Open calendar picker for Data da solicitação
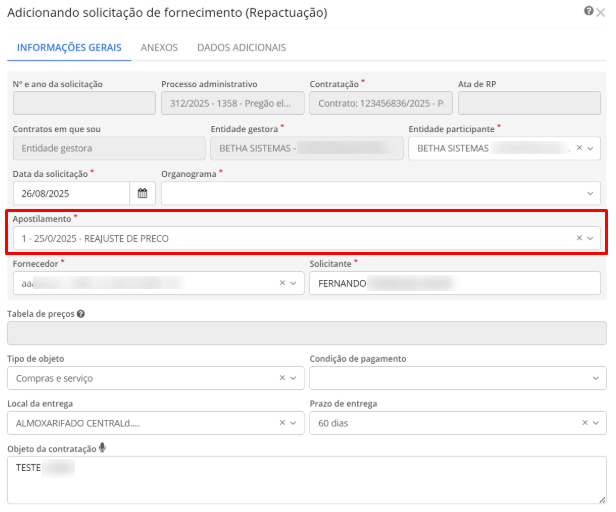This screenshot has height=512, width=616. coord(142,193)
